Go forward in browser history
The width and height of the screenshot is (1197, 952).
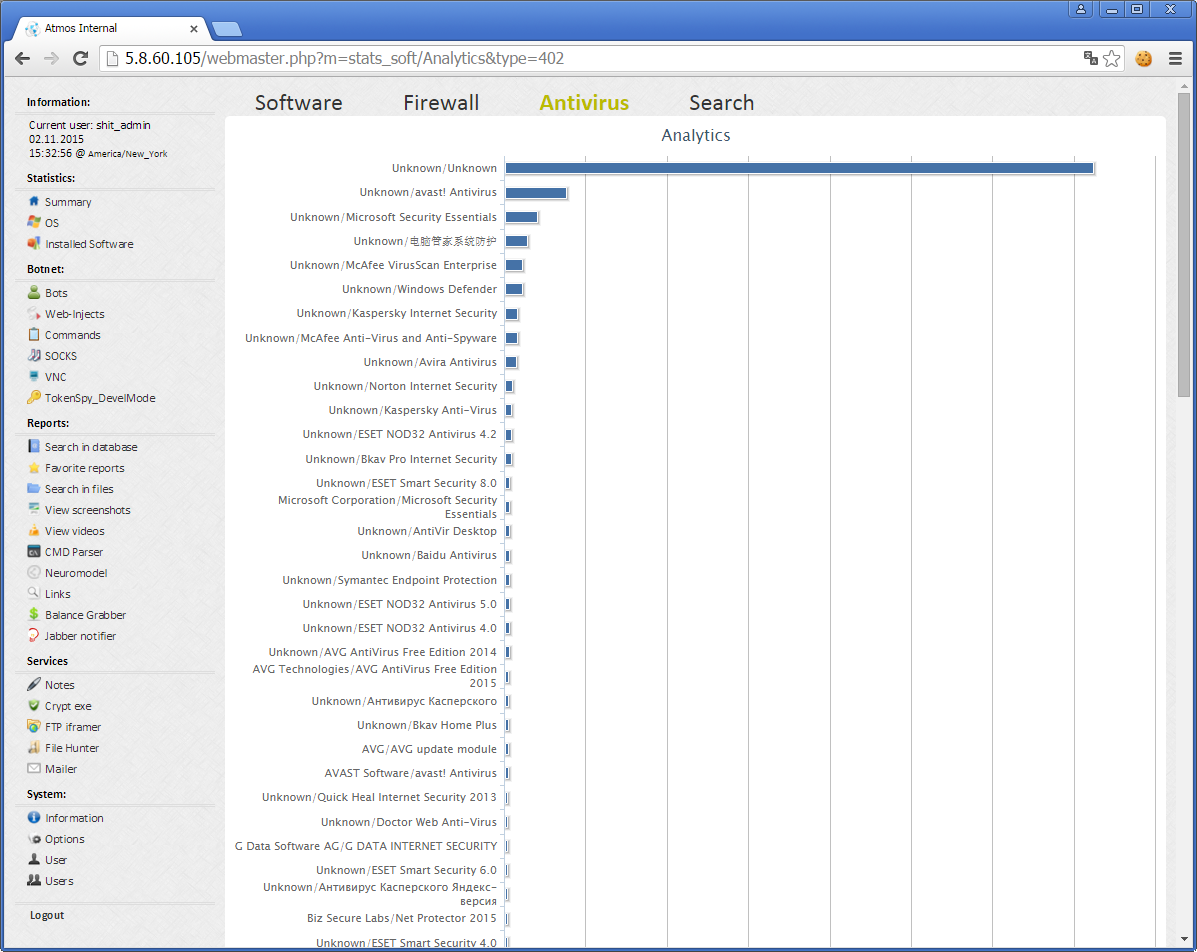click(x=51, y=58)
